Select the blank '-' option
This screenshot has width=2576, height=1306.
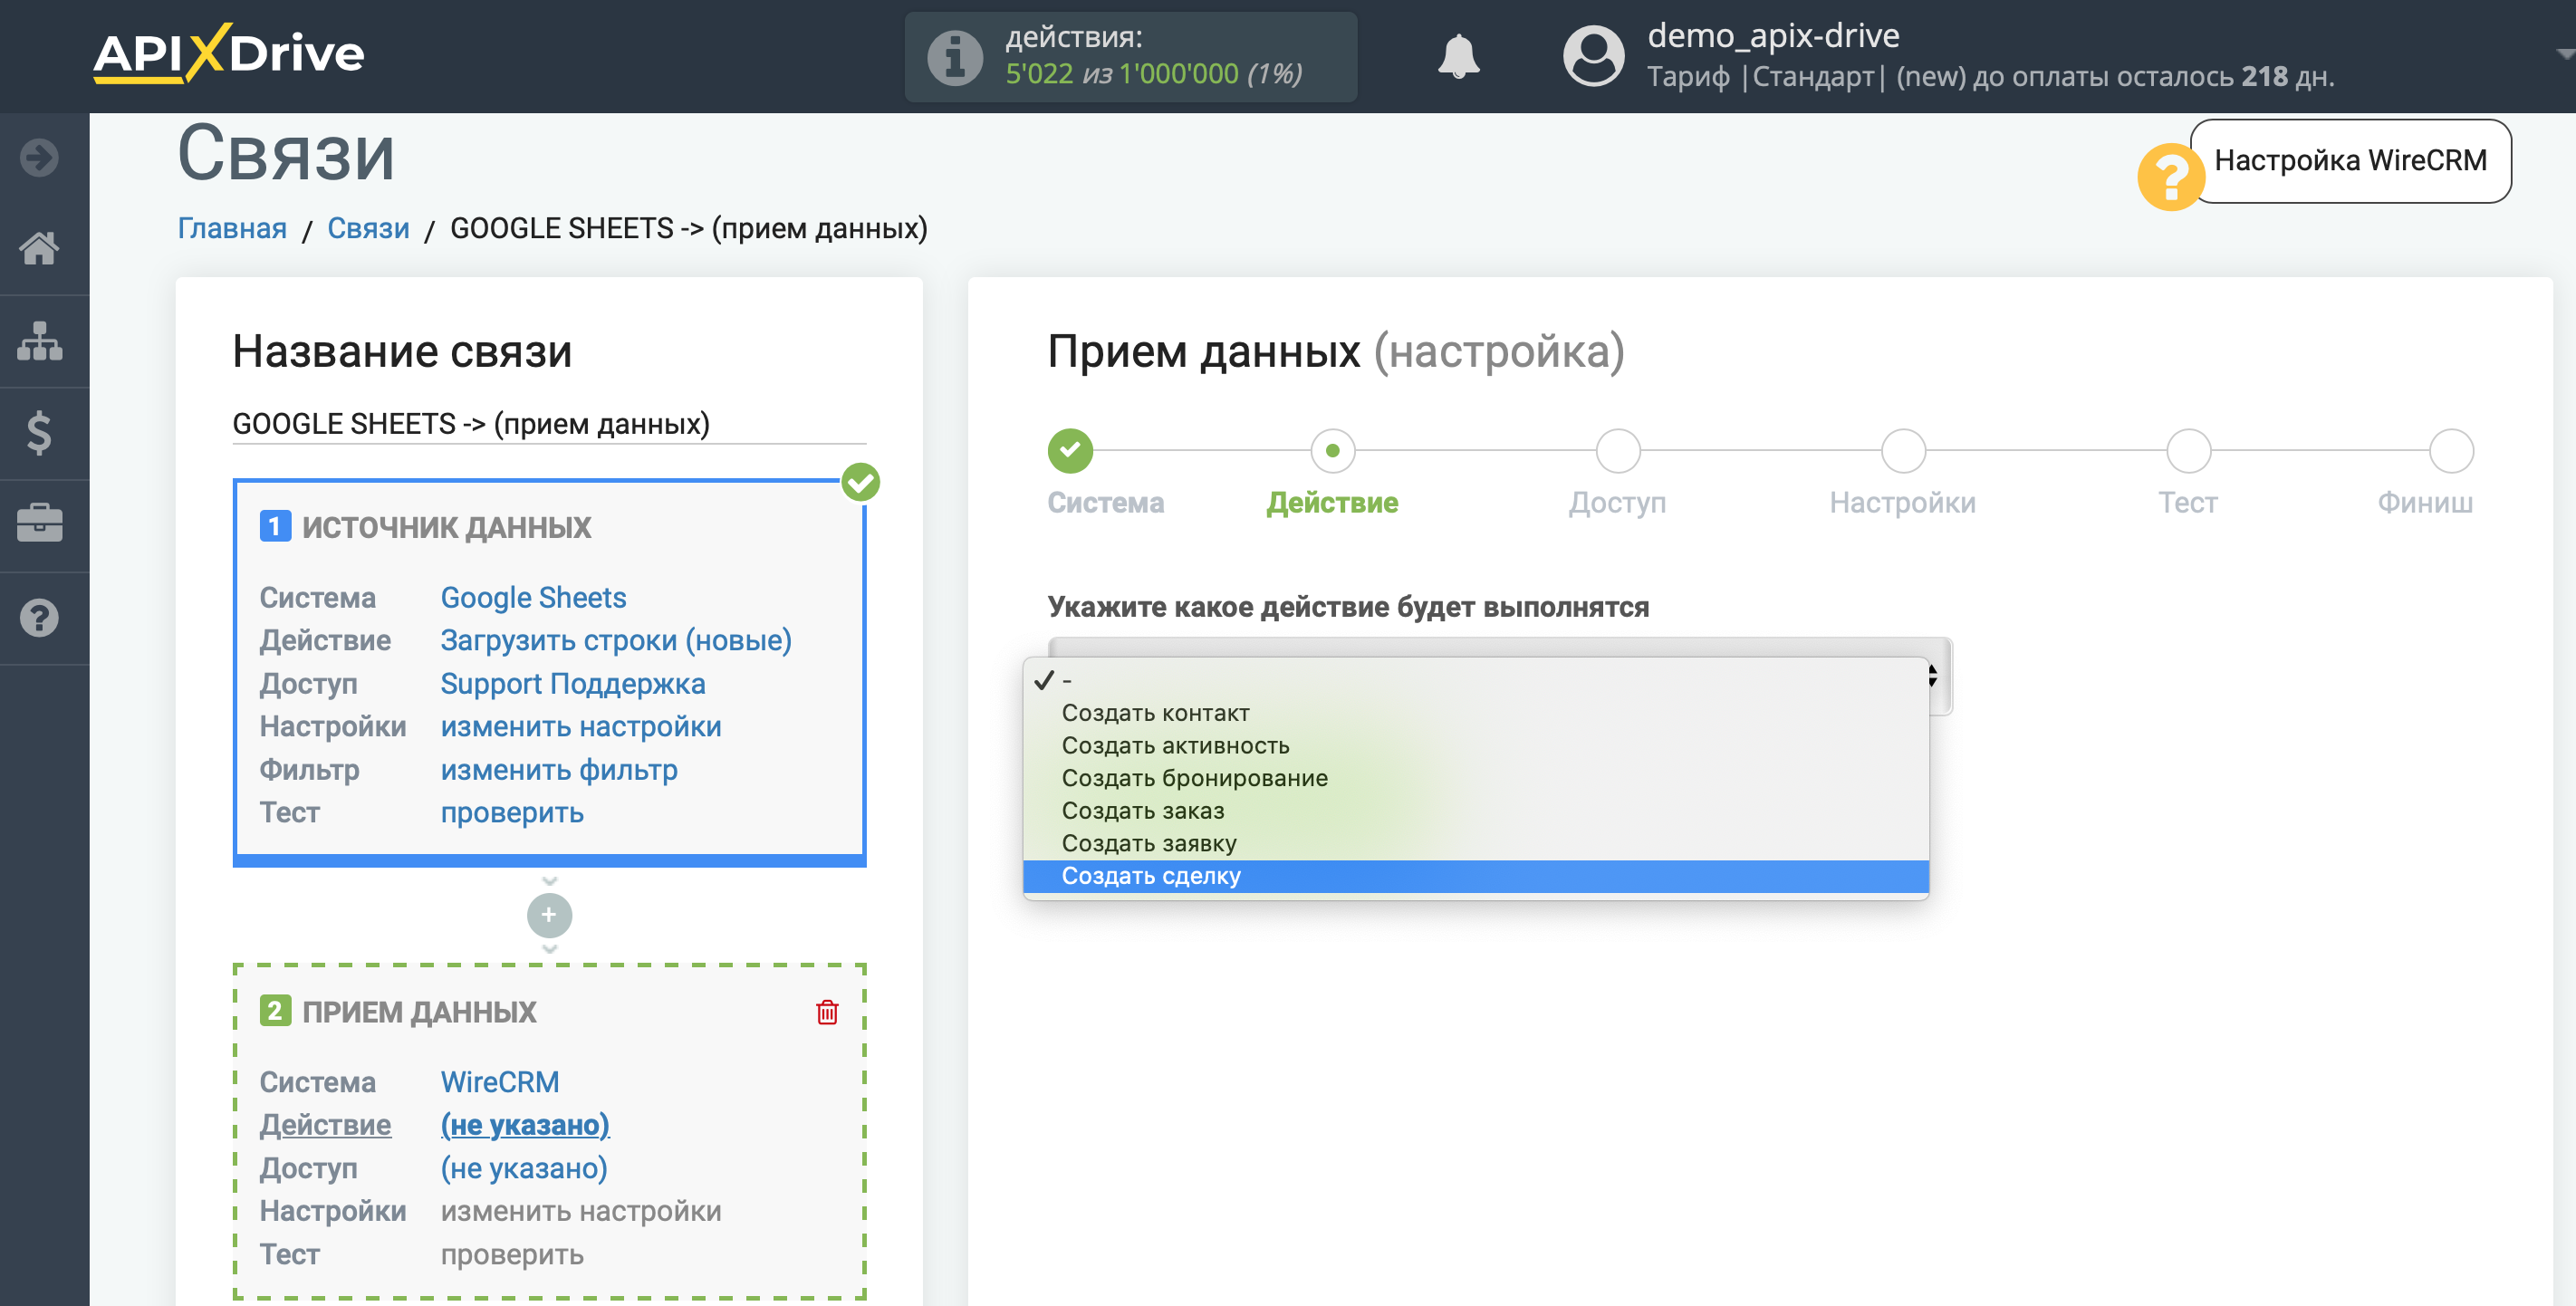coord(1476,680)
